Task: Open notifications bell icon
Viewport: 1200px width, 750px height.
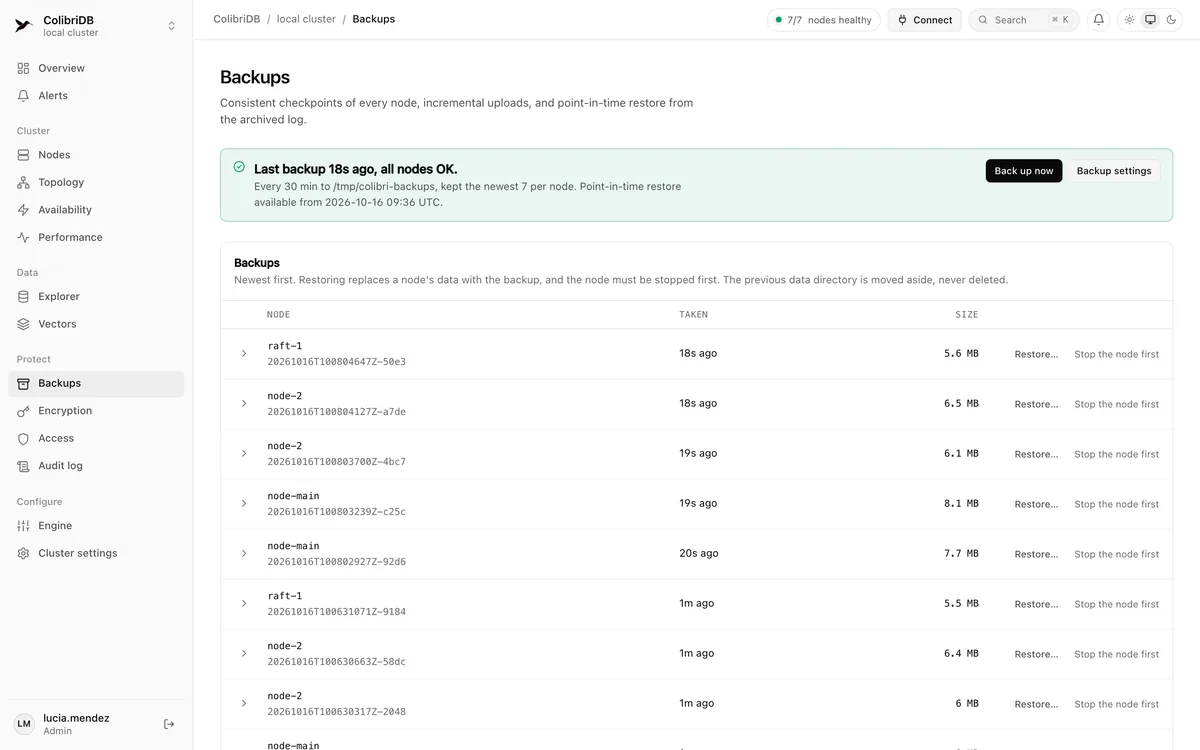Action: tap(1098, 20)
